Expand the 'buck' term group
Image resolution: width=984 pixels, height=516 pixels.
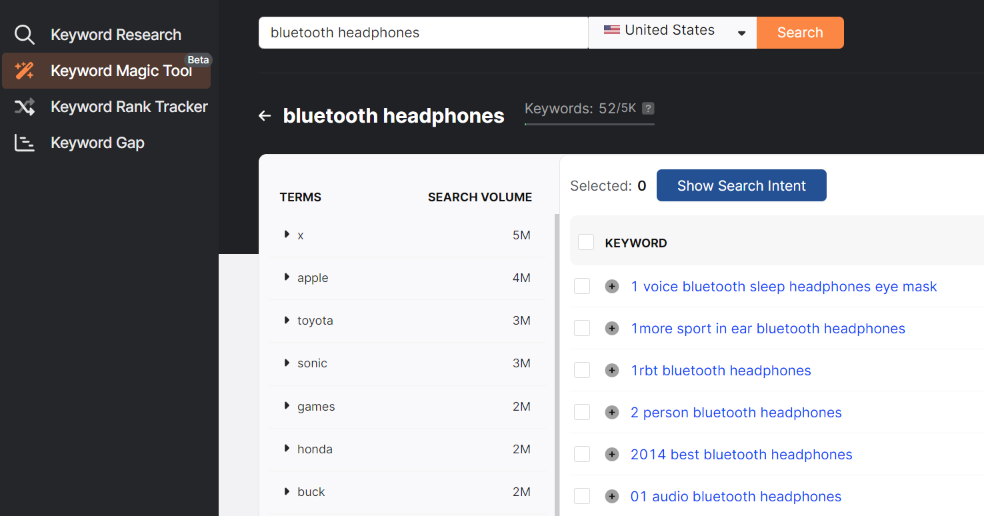(287, 492)
